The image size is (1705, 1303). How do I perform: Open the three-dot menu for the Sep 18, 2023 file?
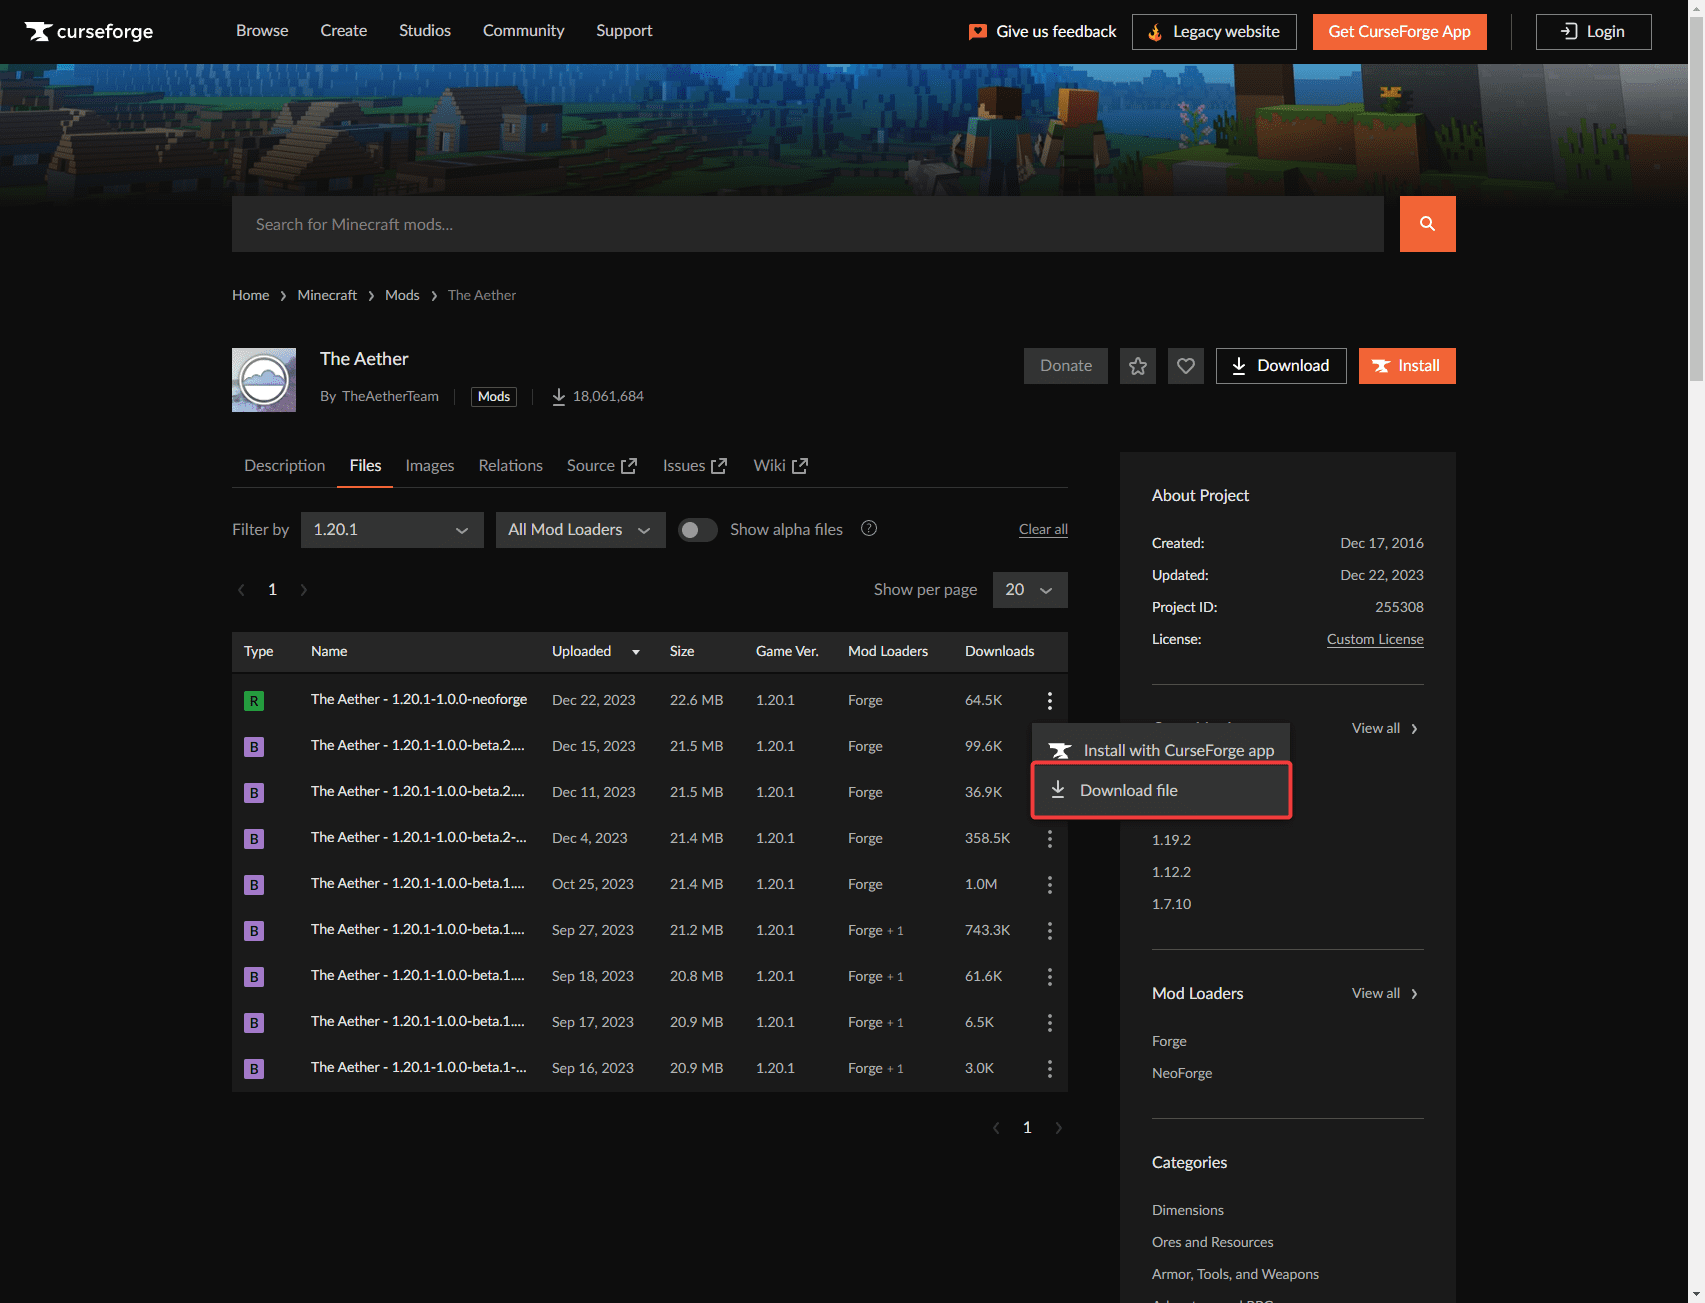tap(1049, 976)
